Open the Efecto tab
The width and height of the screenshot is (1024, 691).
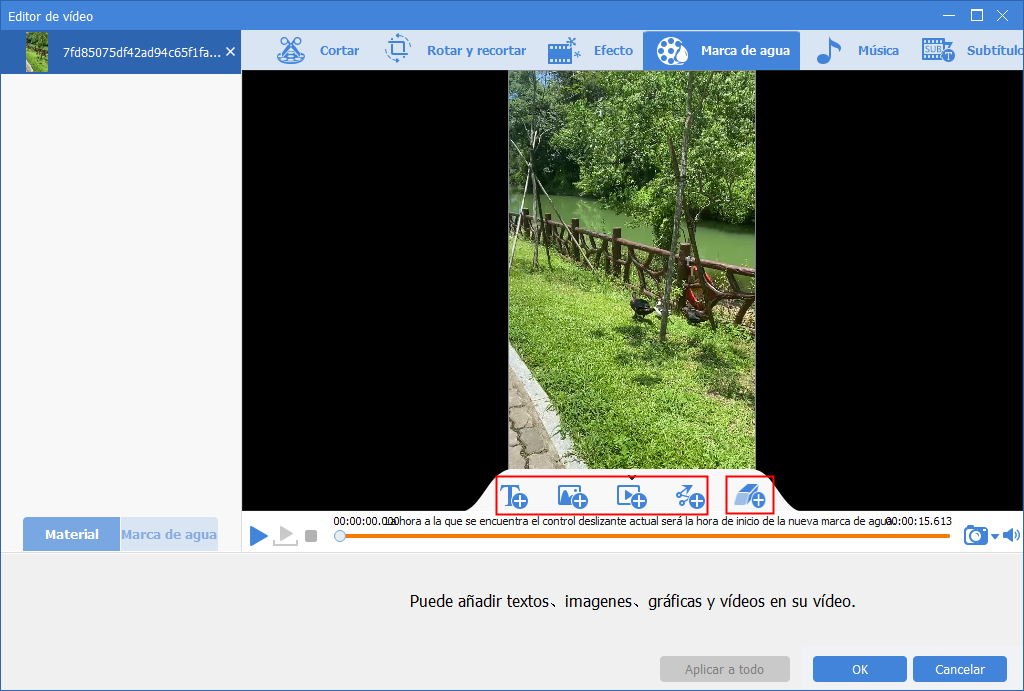point(590,50)
